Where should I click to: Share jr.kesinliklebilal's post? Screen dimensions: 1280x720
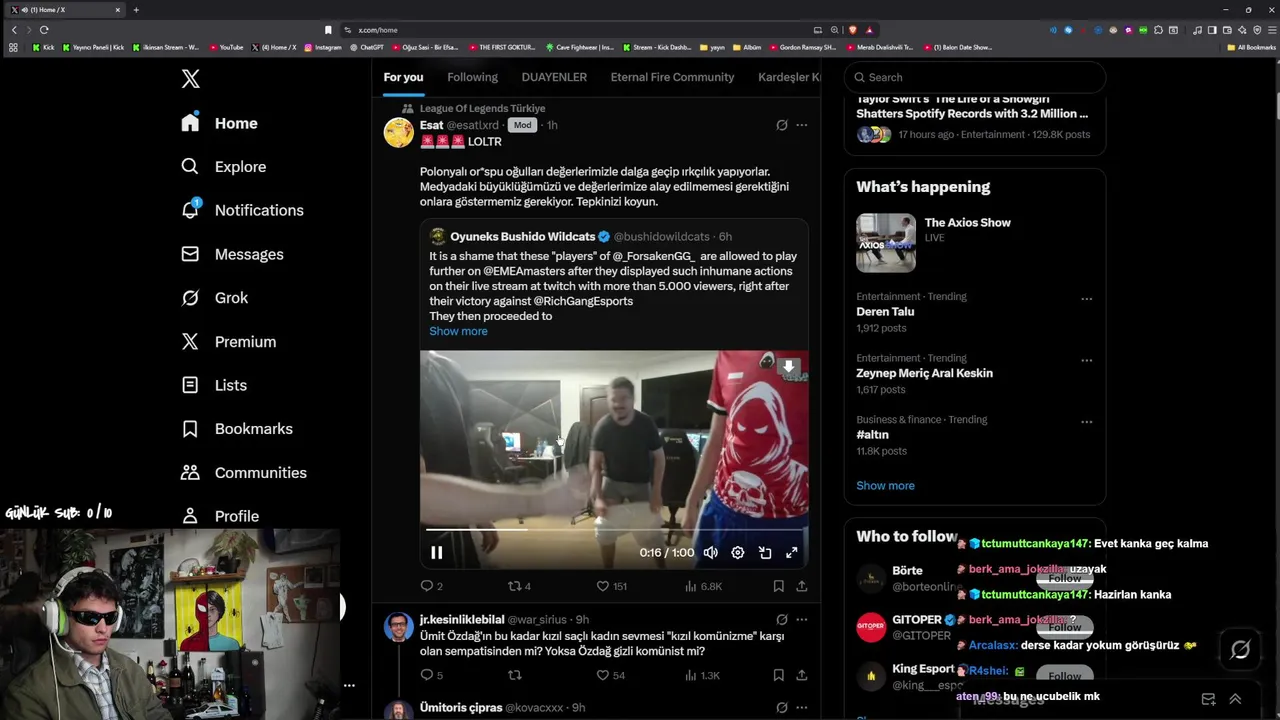(x=801, y=676)
